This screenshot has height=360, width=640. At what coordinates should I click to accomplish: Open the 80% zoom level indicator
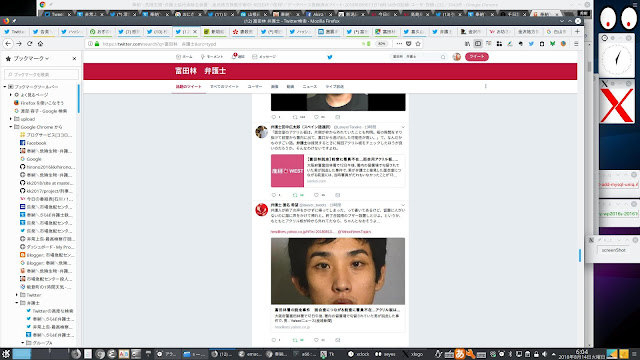coord(382,44)
